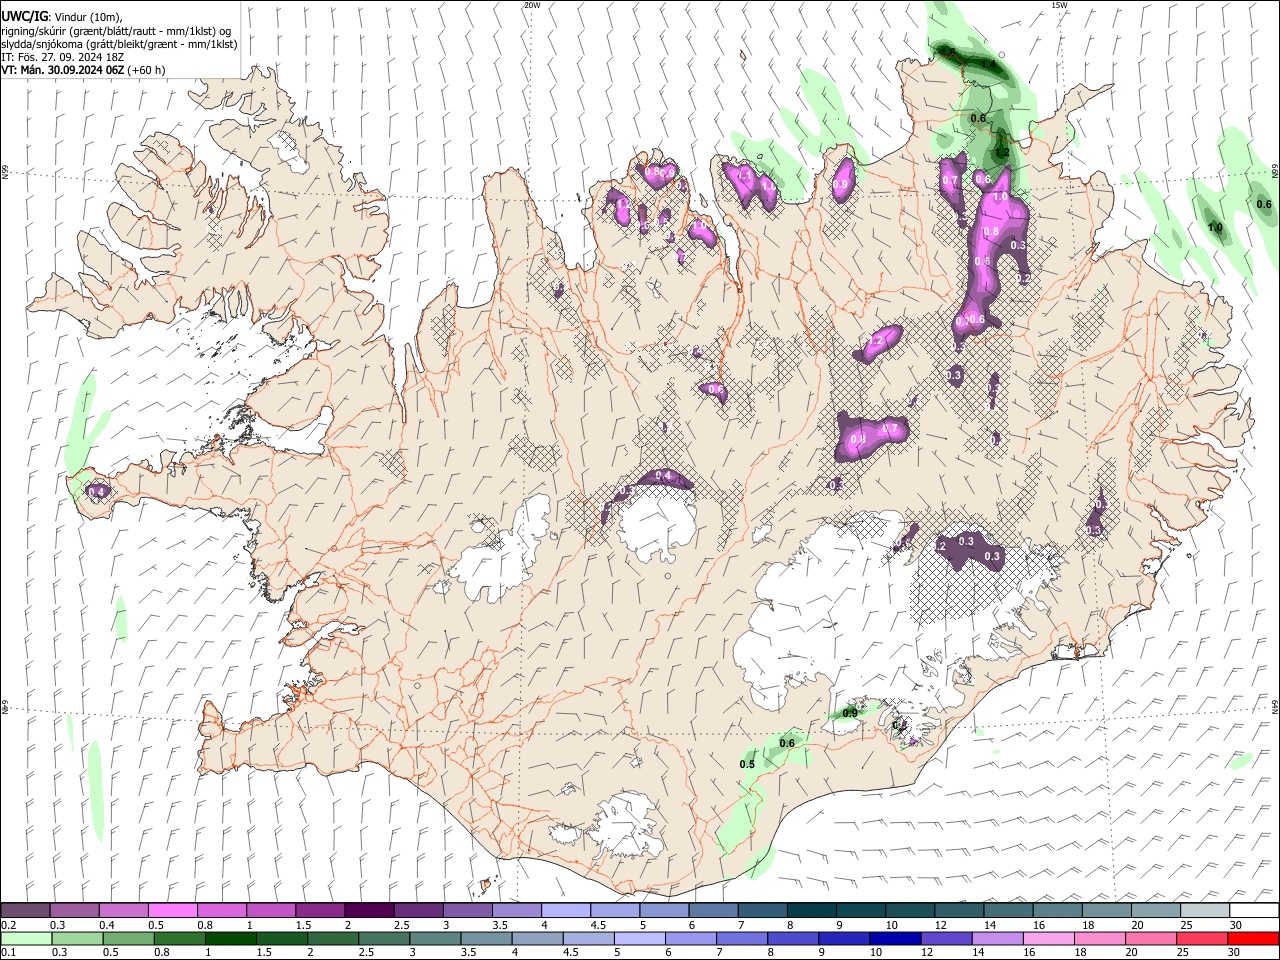Screen dimensions: 1280x960
Task: Select the lightest green 0.1 legend swatch
Action: click(26, 938)
